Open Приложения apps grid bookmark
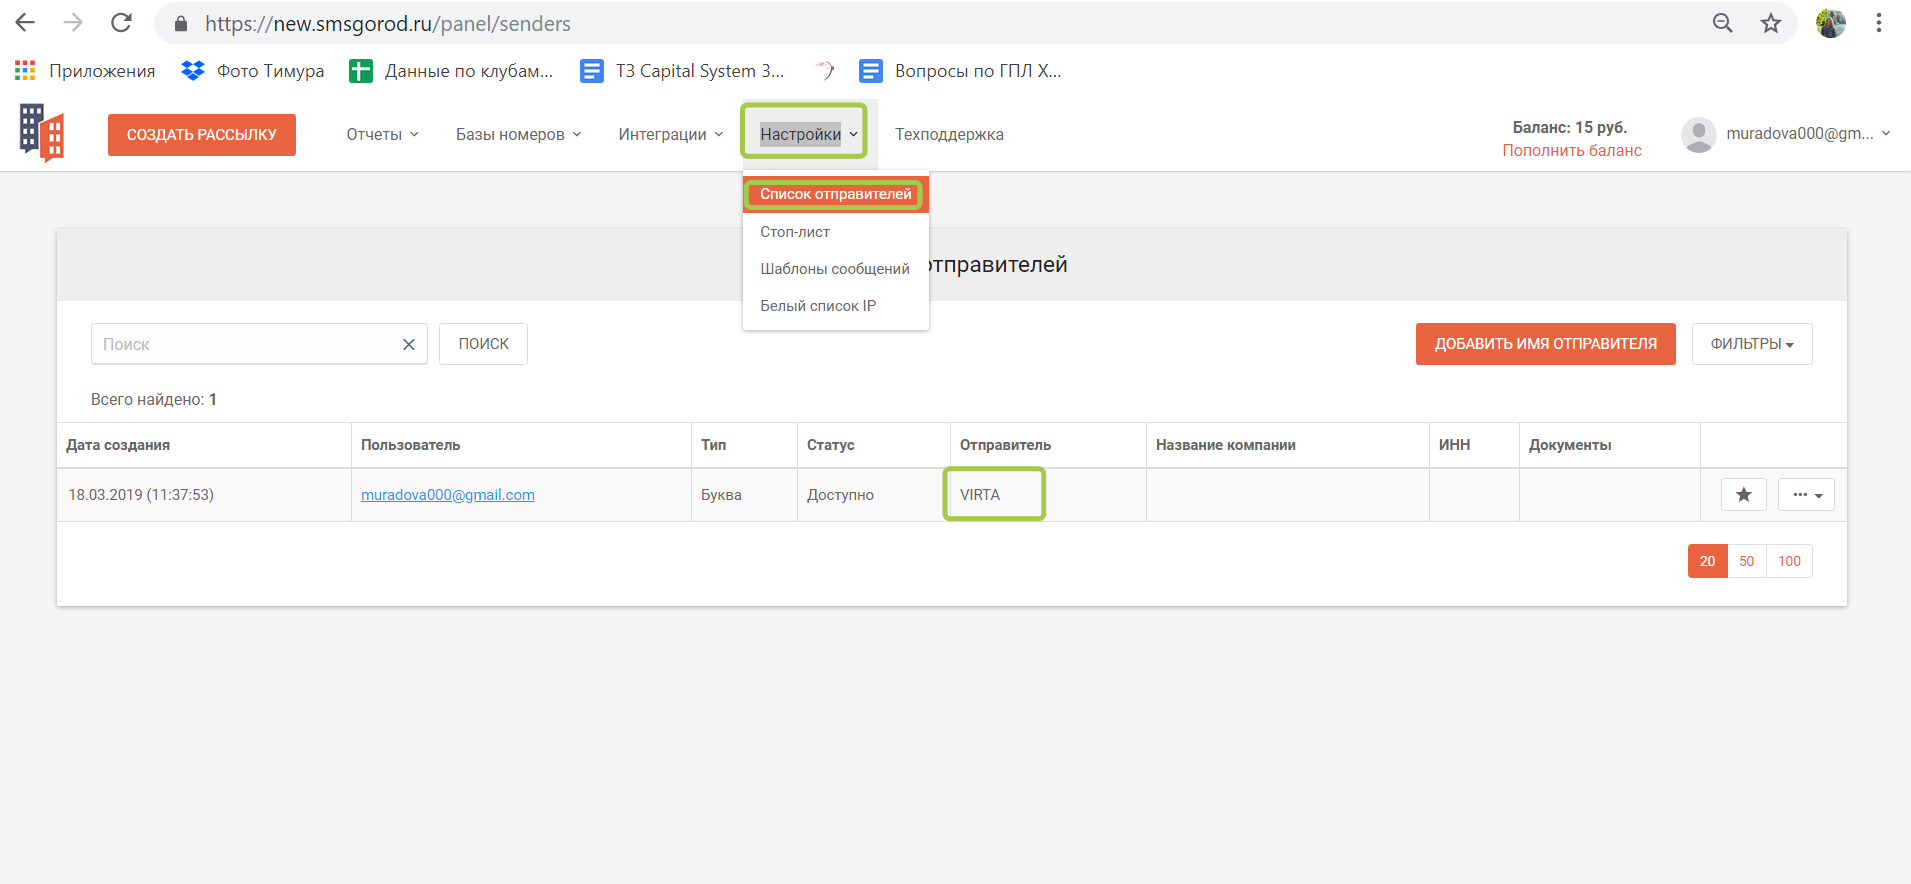The image size is (1911, 884). click(x=85, y=71)
